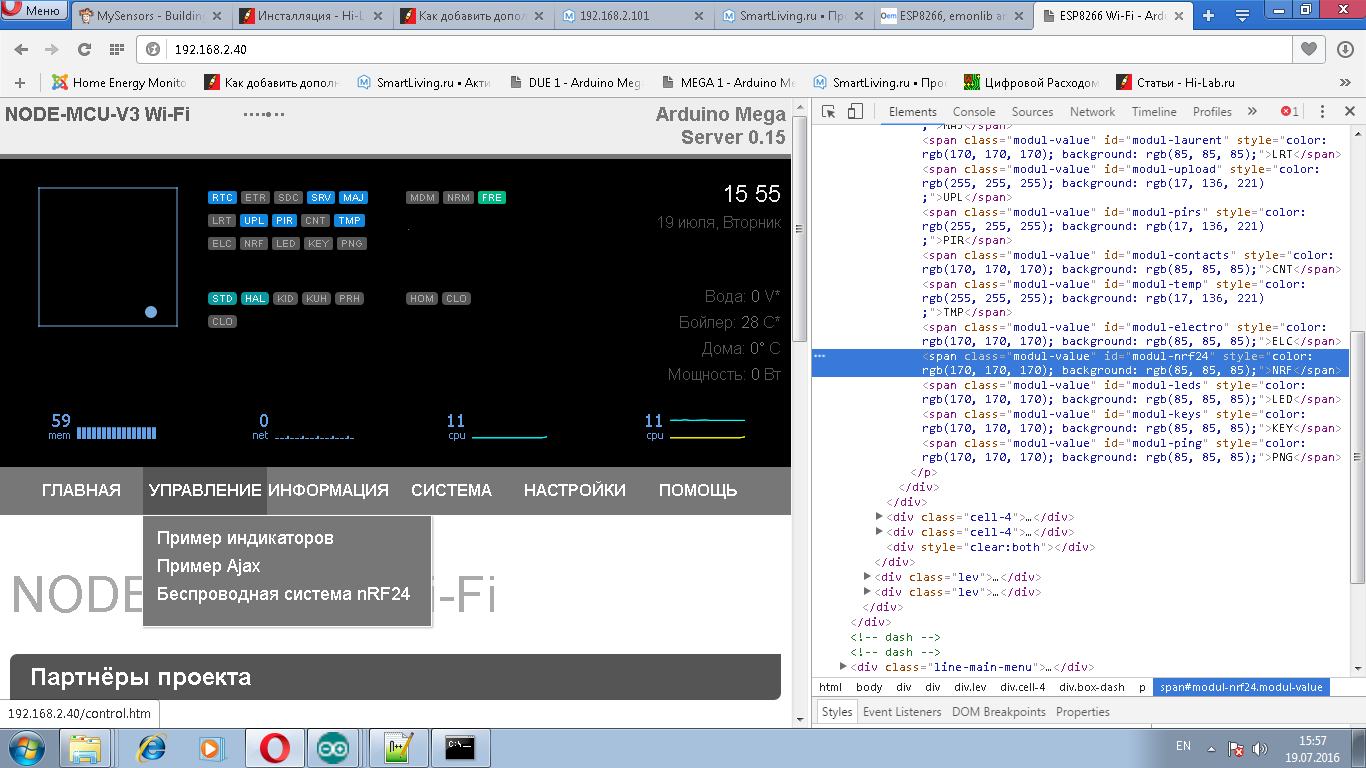Toggle device mode in DevTools
Viewport: 1366px width, 768px height.
click(855, 112)
